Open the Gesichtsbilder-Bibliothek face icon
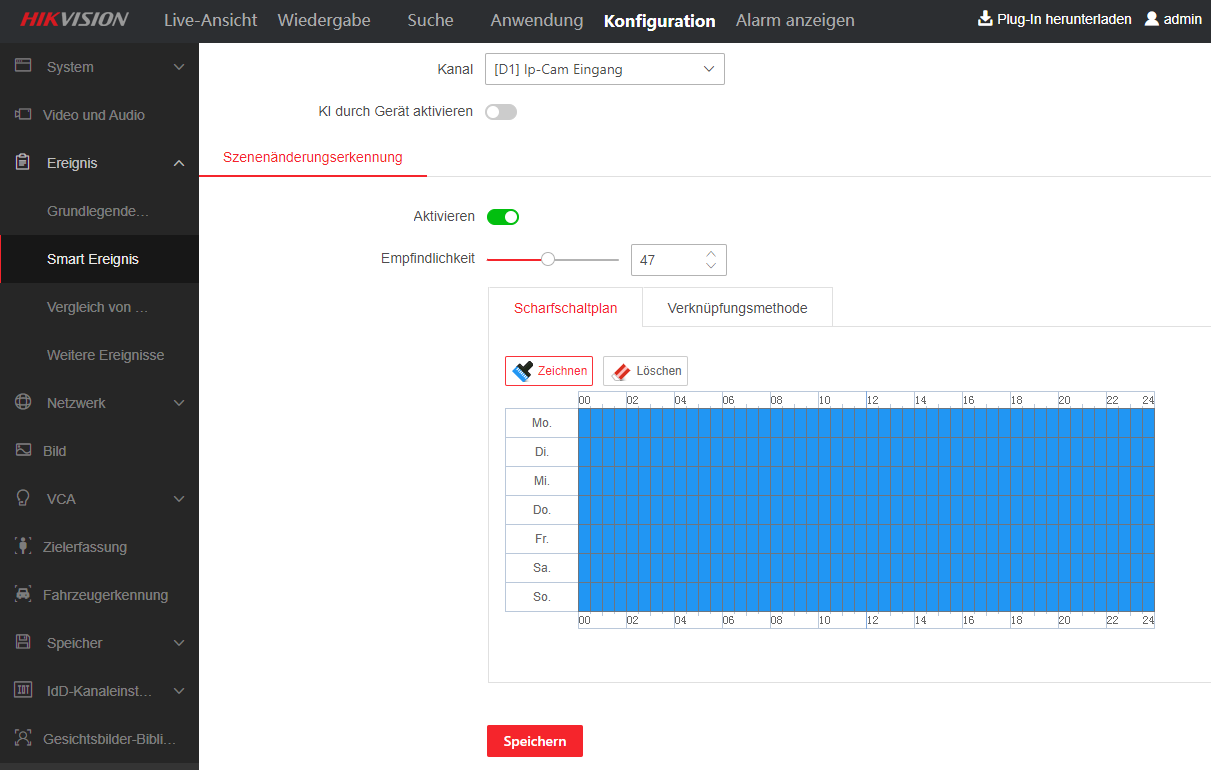This screenshot has height=770, width=1211. tap(23, 739)
